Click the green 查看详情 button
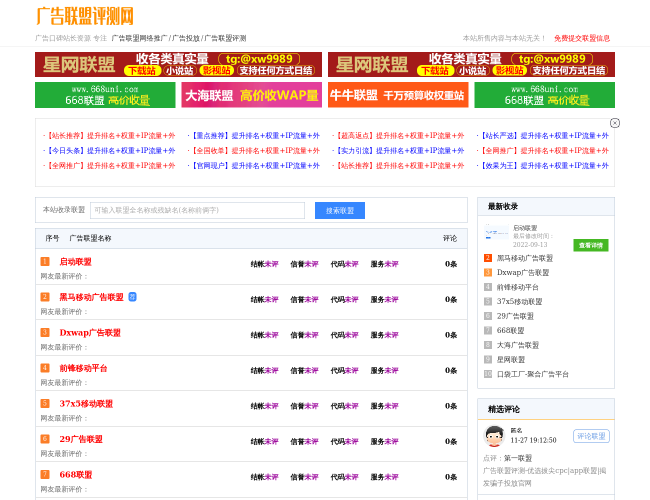The image size is (650, 500). pyautogui.click(x=591, y=245)
